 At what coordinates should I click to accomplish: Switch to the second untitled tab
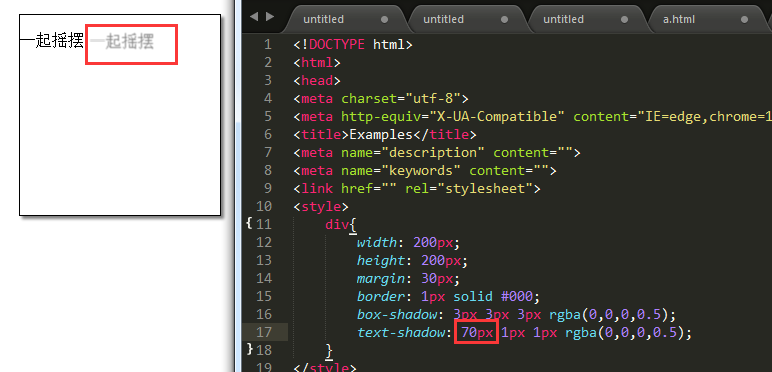coord(444,19)
